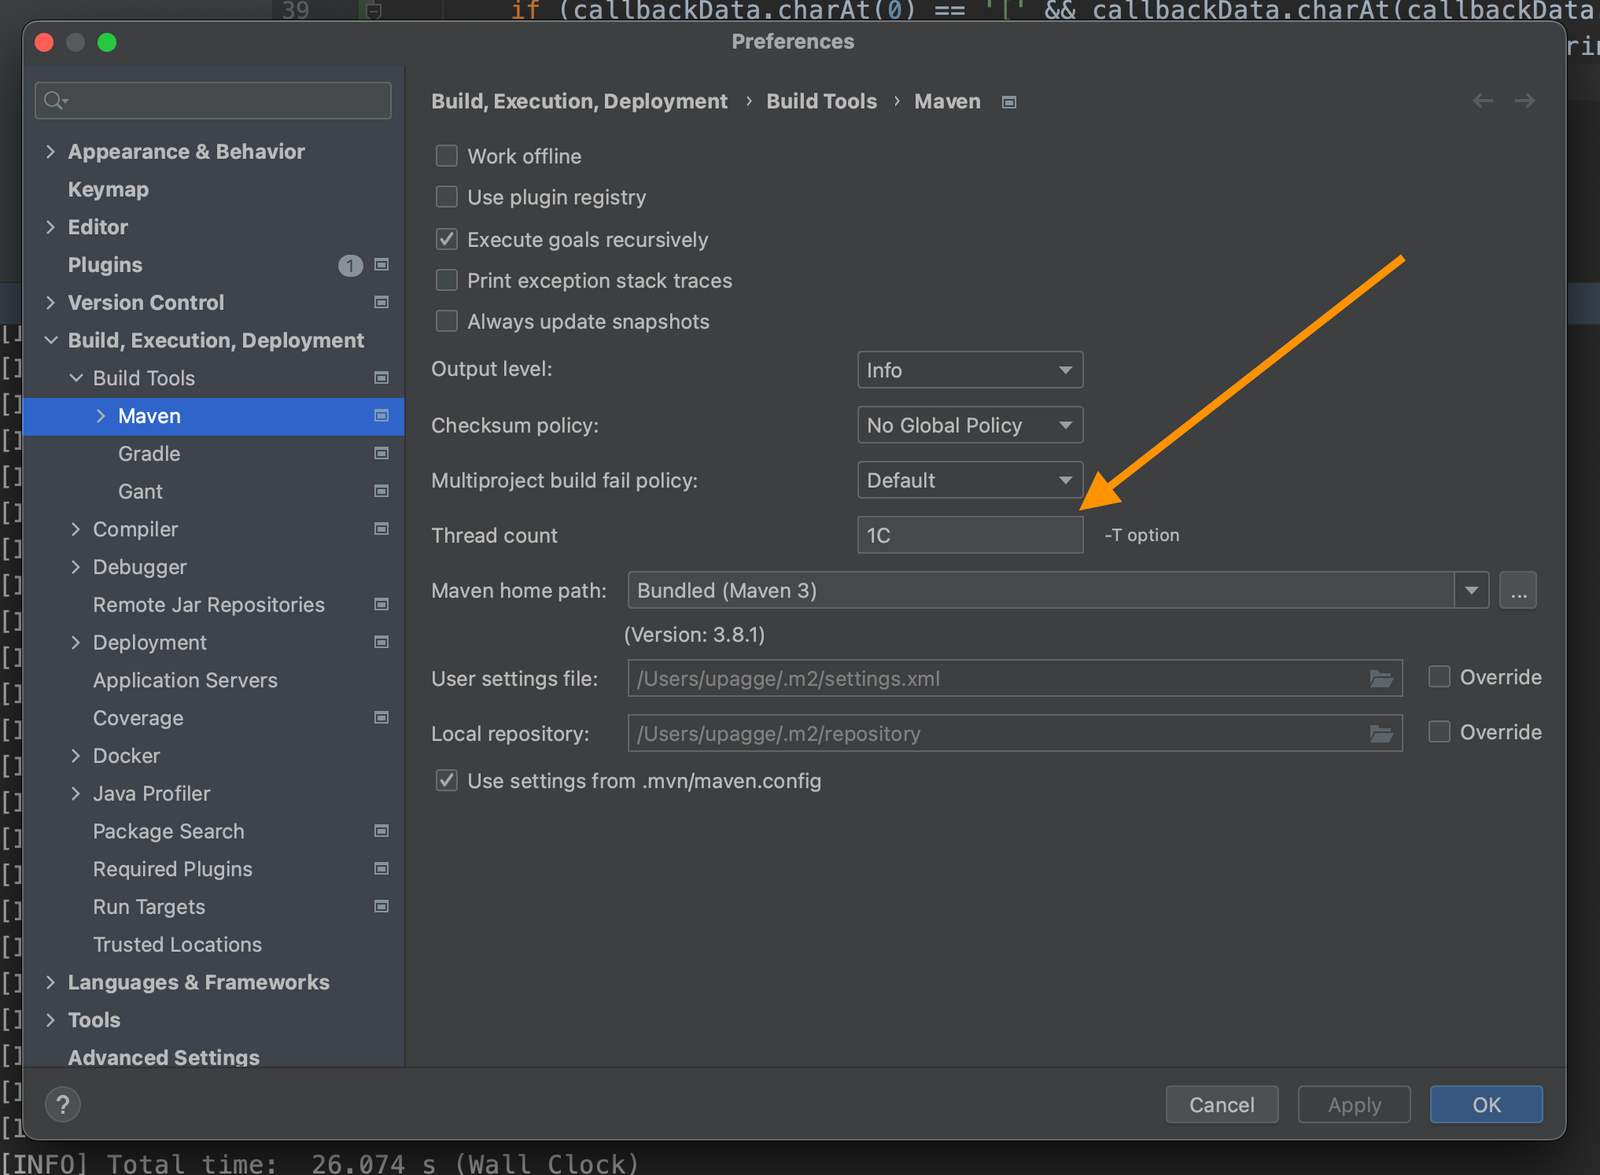This screenshot has width=1600, height=1175.
Task: Uncheck Execute goals recursively
Action: click(447, 240)
